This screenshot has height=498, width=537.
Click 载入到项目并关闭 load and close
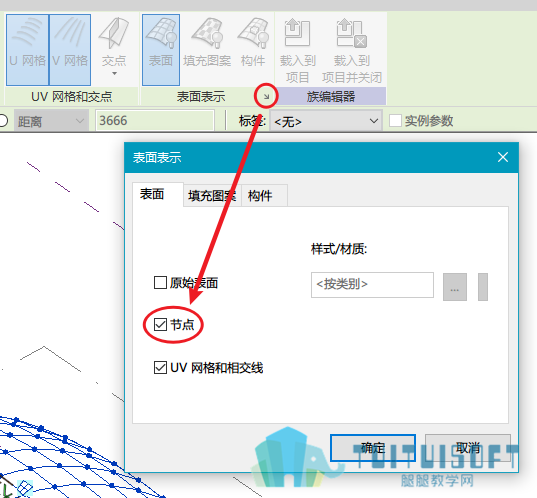[x=352, y=51]
